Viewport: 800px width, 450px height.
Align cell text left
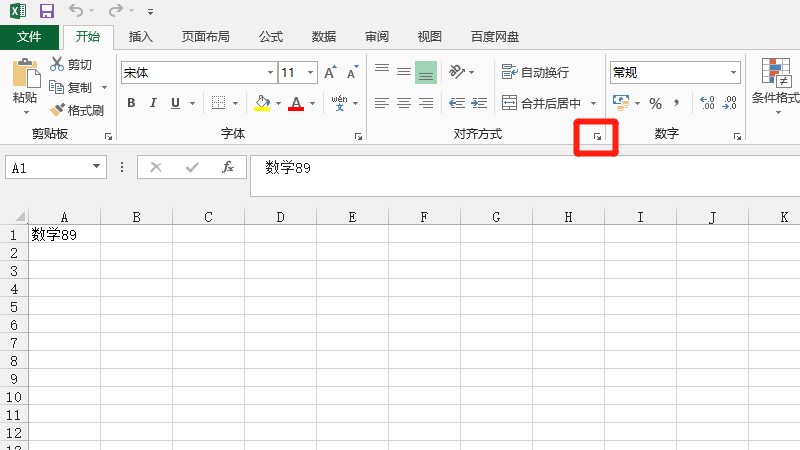382,103
